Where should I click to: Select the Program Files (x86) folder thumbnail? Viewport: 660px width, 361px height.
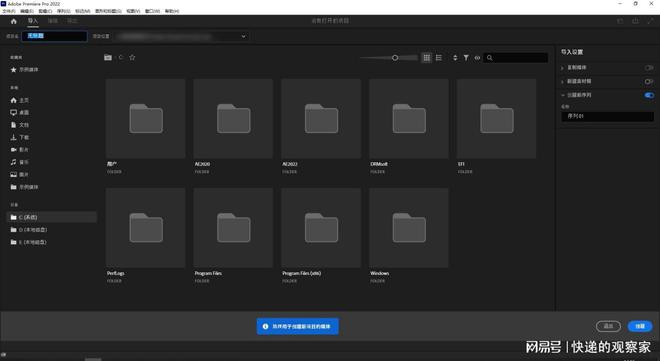[321, 228]
